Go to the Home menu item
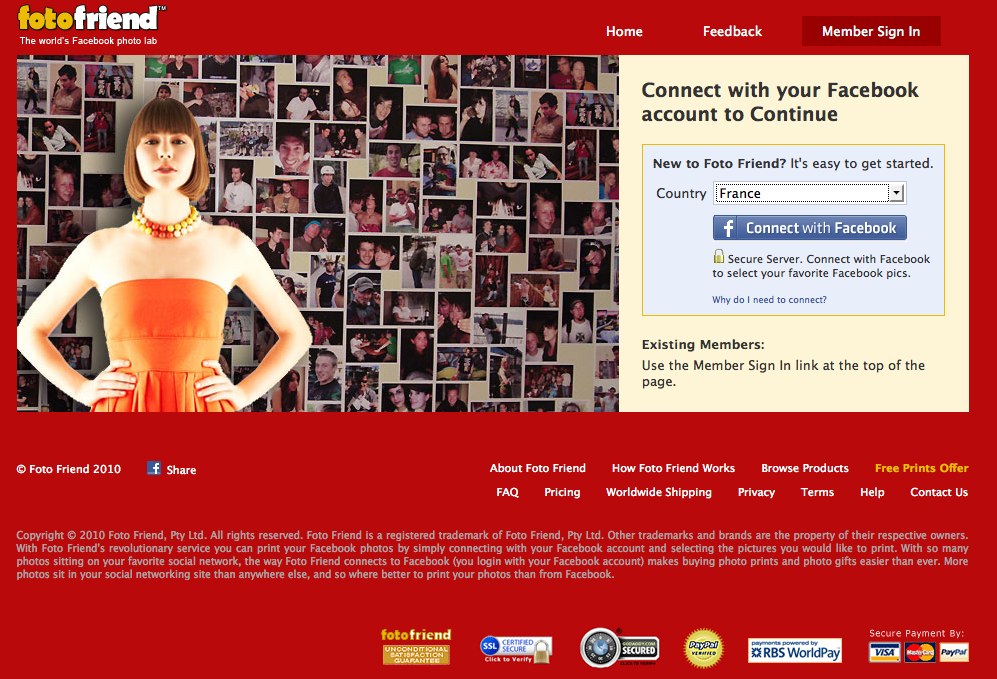Viewport: 997px width, 679px height. pyautogui.click(x=624, y=31)
